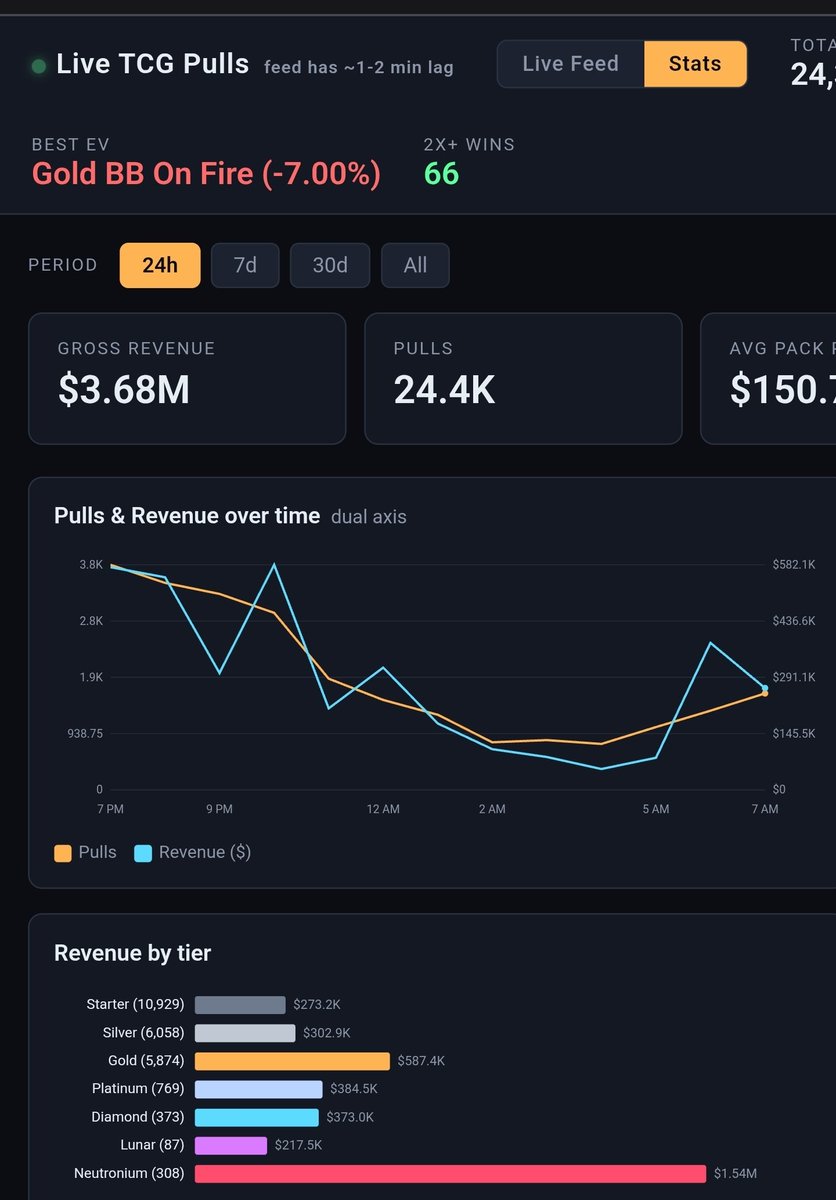
Task: Click the $273.2K Starter value
Action: [317, 1005]
